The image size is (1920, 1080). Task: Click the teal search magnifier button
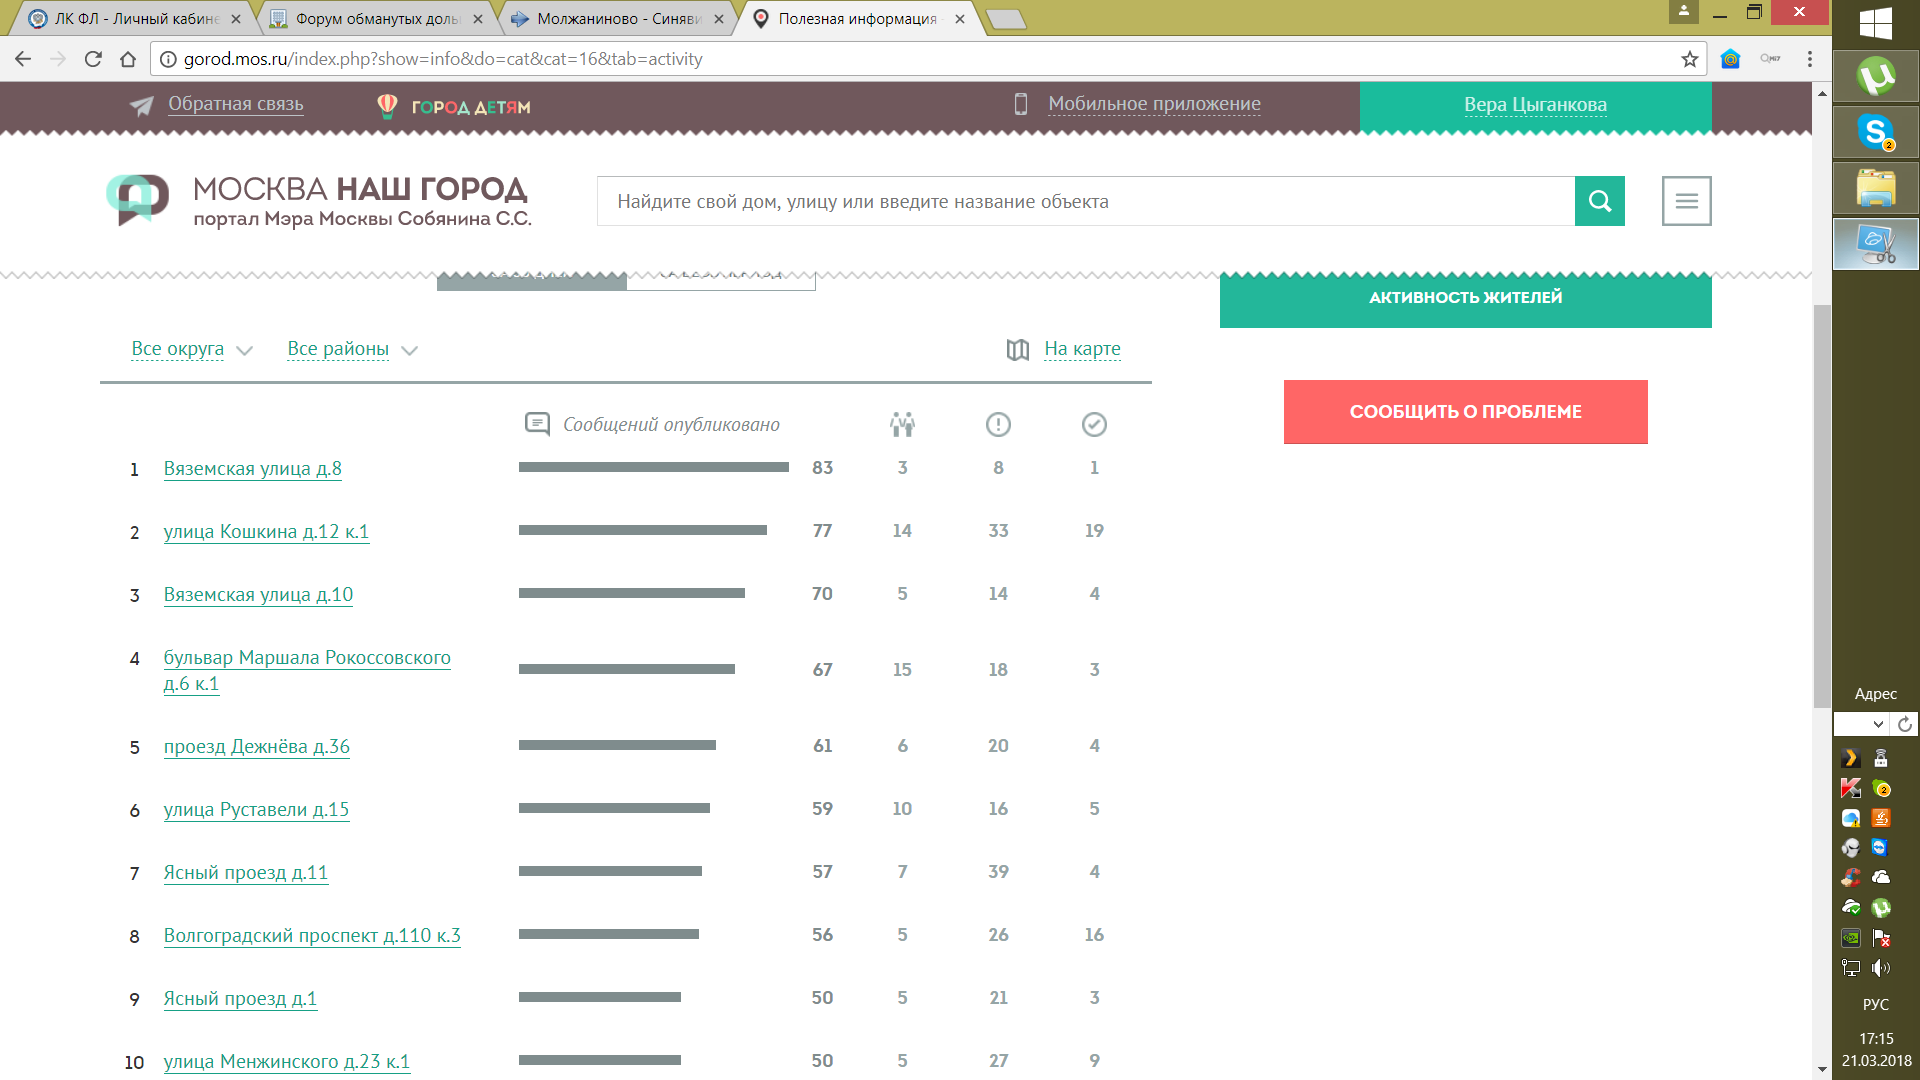pyautogui.click(x=1599, y=201)
